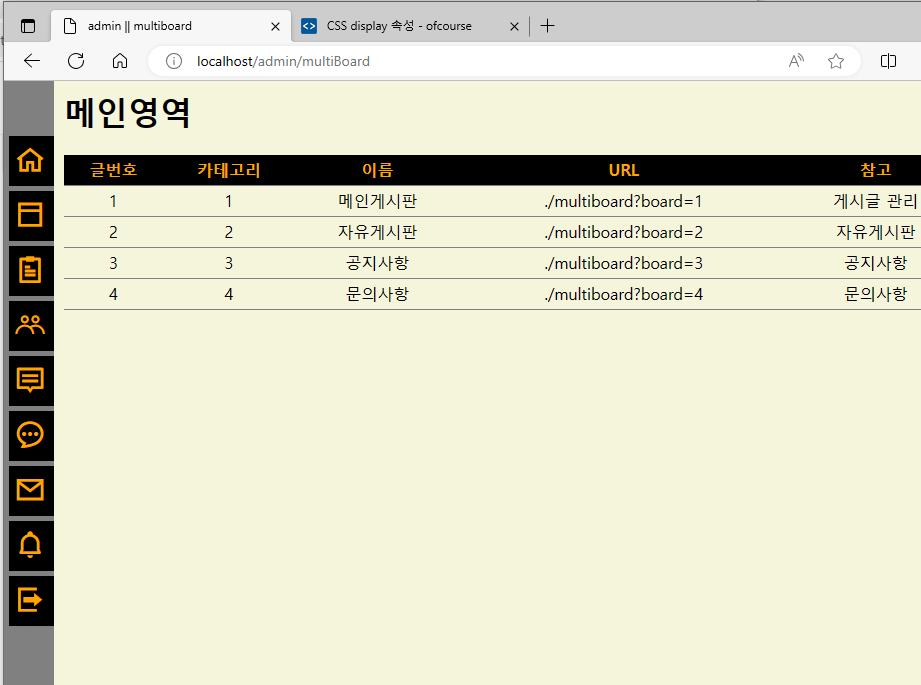Select the logout exit icon in sidebar

pos(31,600)
